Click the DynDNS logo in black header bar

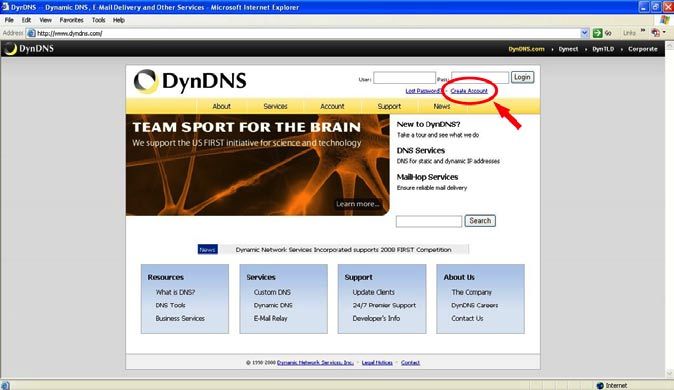[x=29, y=49]
